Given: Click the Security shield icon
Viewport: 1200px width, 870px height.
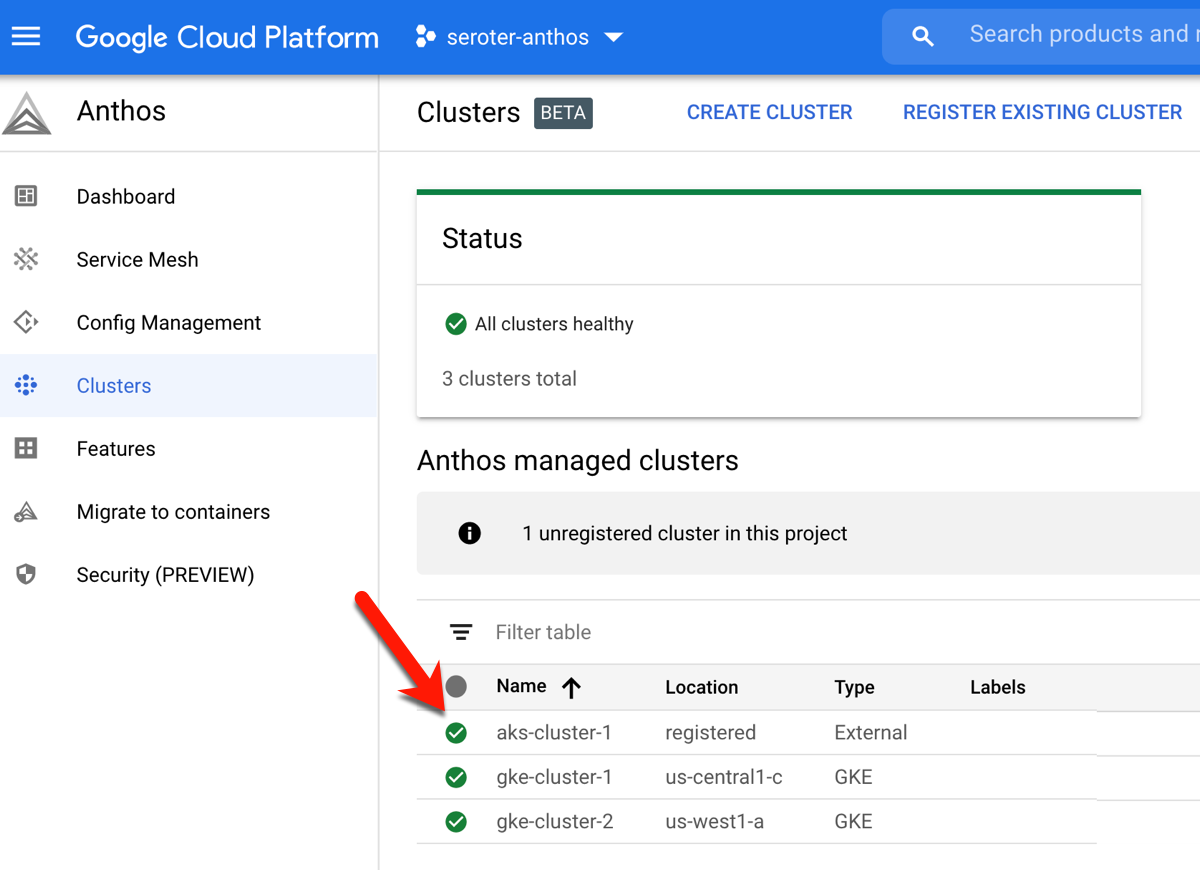Looking at the screenshot, I should point(26,575).
